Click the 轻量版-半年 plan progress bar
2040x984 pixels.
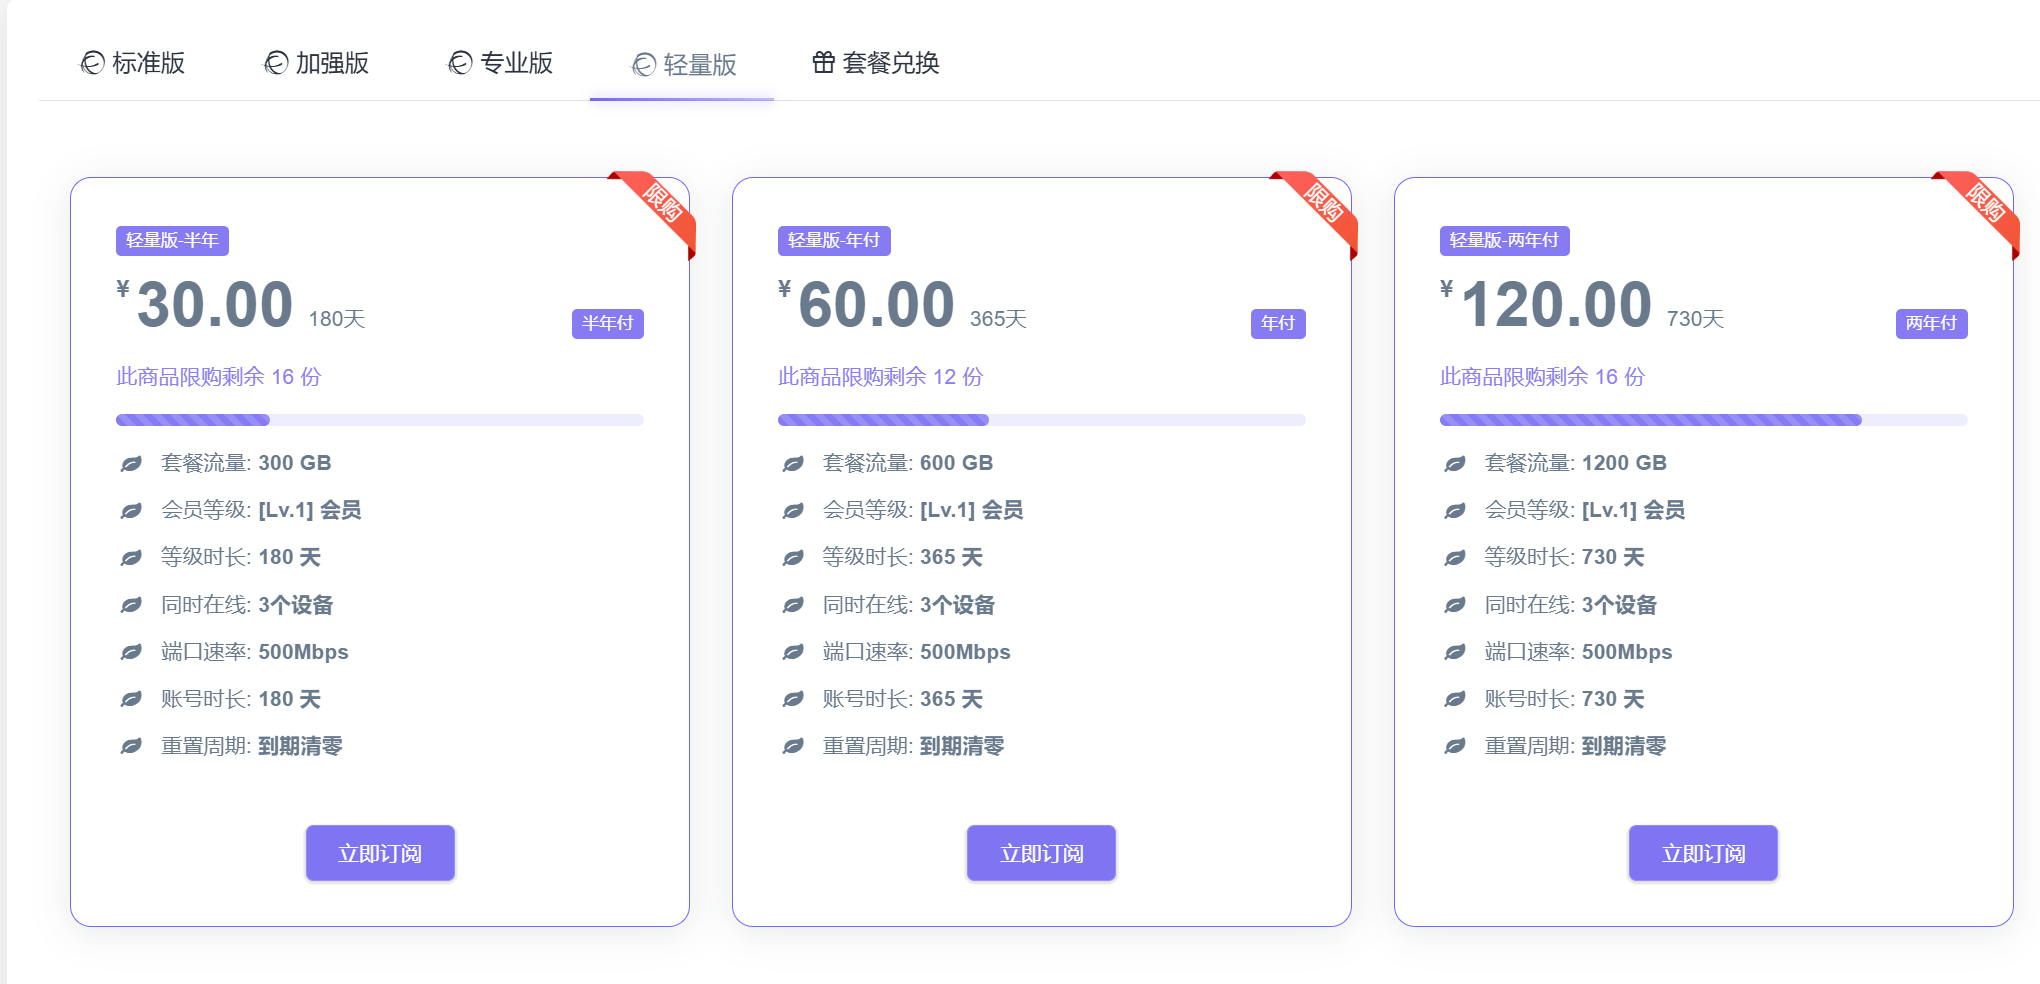[380, 420]
